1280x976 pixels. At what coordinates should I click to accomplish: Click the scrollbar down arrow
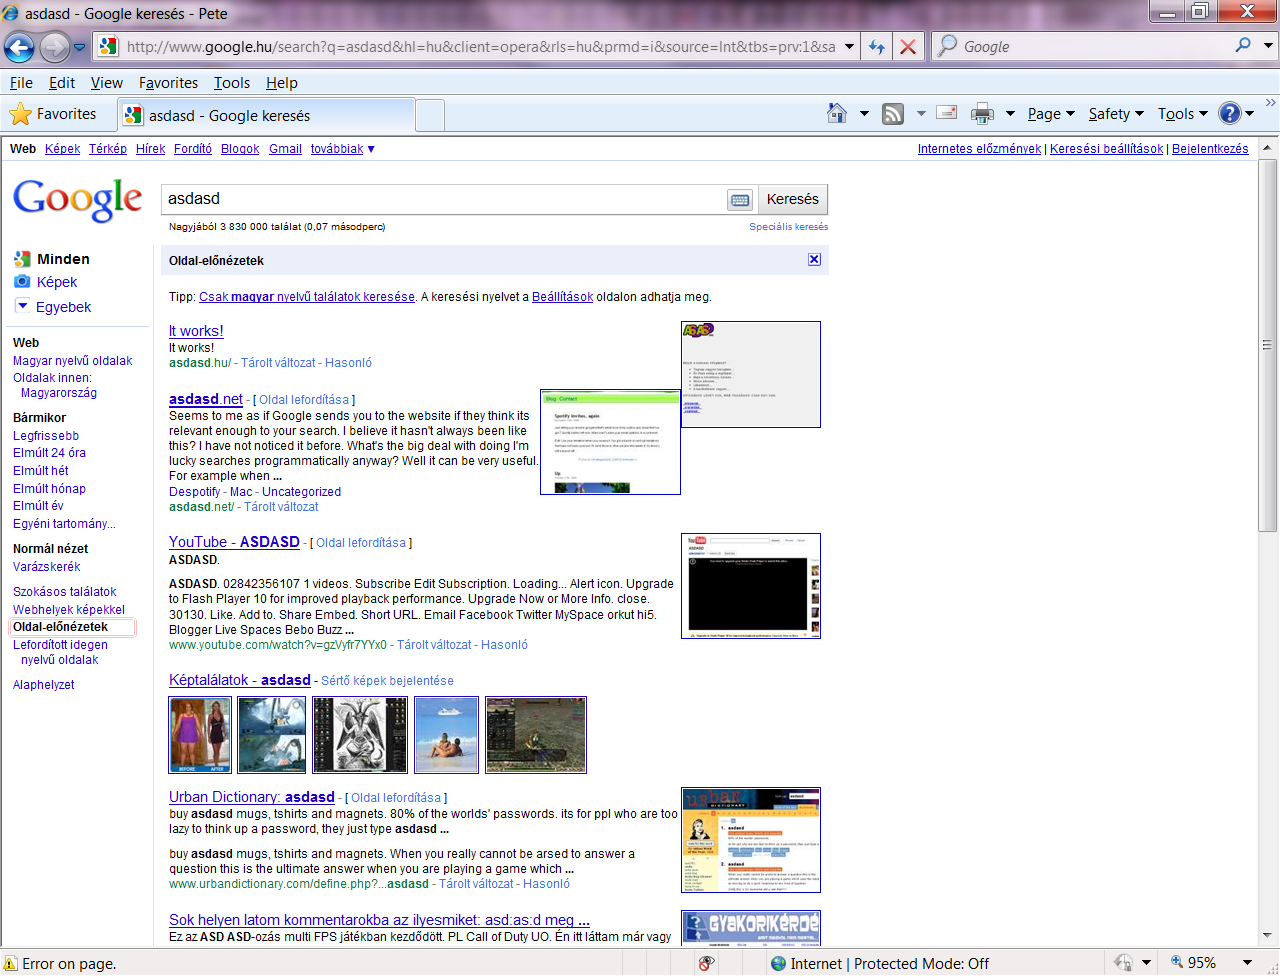[x=1267, y=936]
